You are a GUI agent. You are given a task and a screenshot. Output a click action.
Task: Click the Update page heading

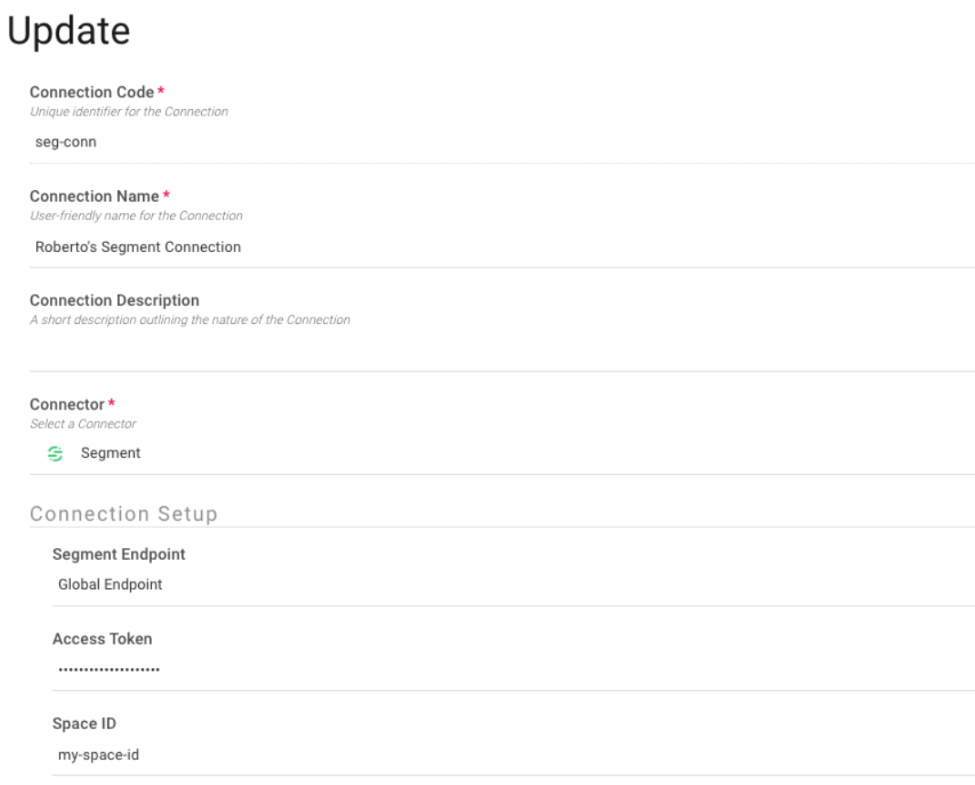(x=68, y=30)
